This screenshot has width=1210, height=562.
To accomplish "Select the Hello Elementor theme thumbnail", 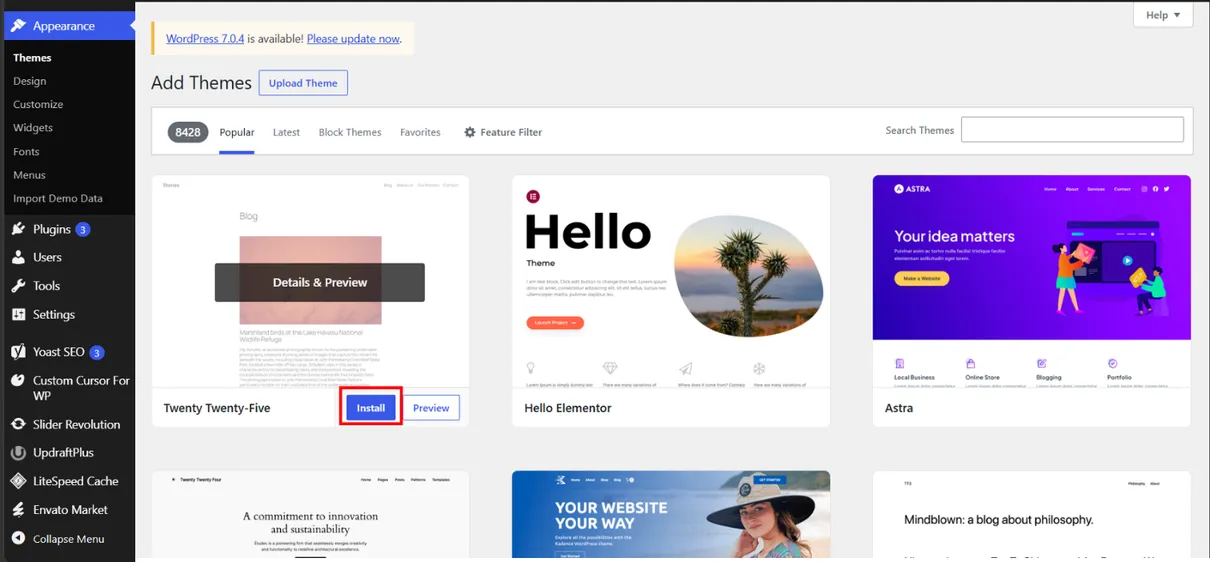I will [671, 282].
